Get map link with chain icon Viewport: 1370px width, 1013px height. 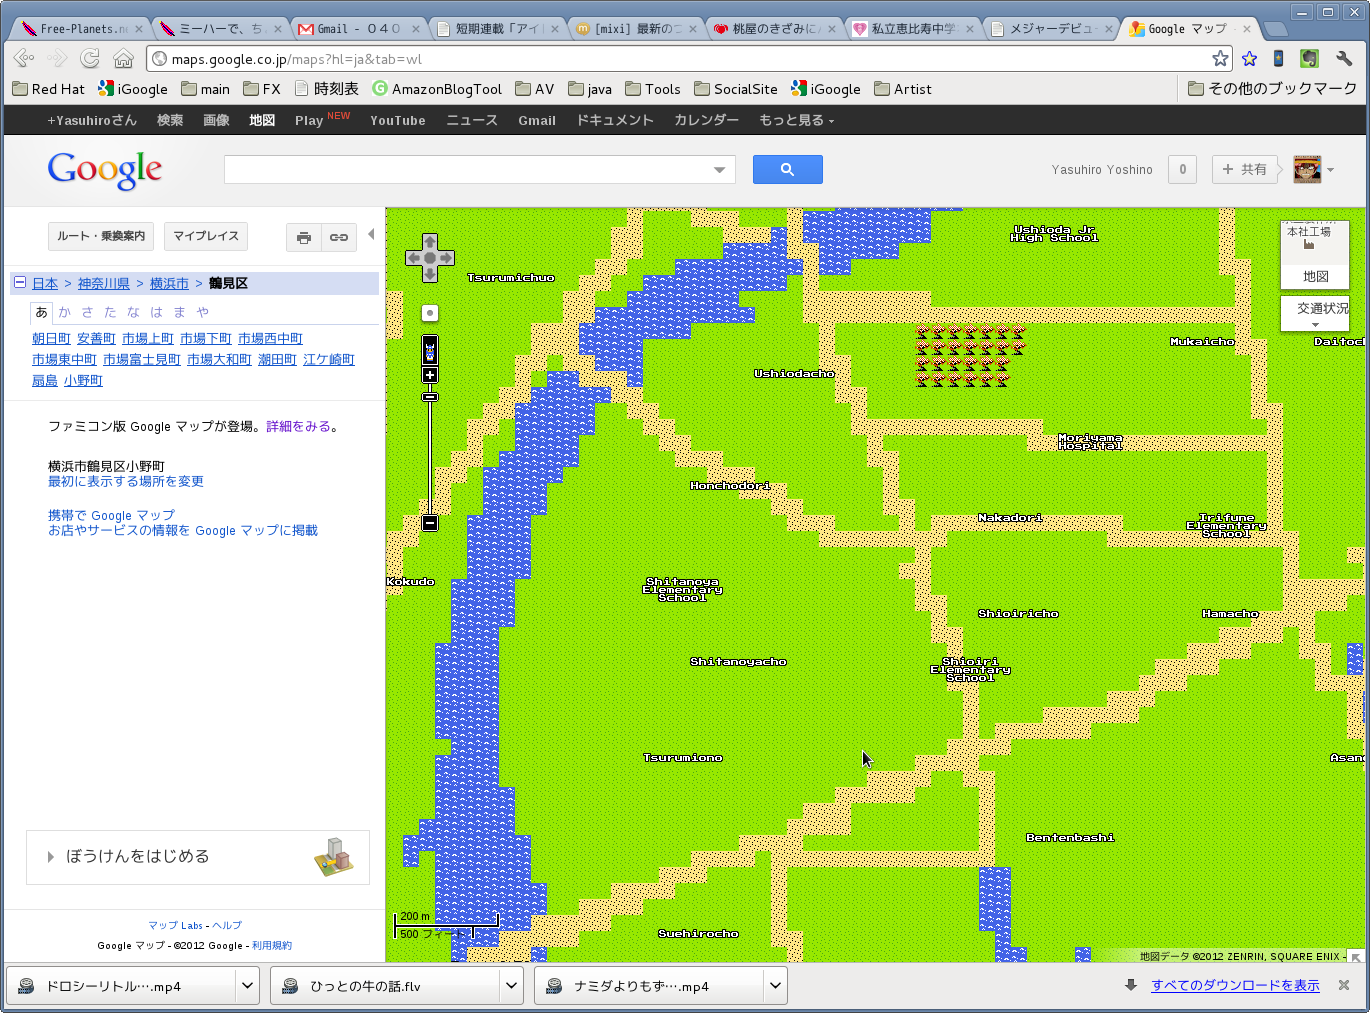(339, 237)
